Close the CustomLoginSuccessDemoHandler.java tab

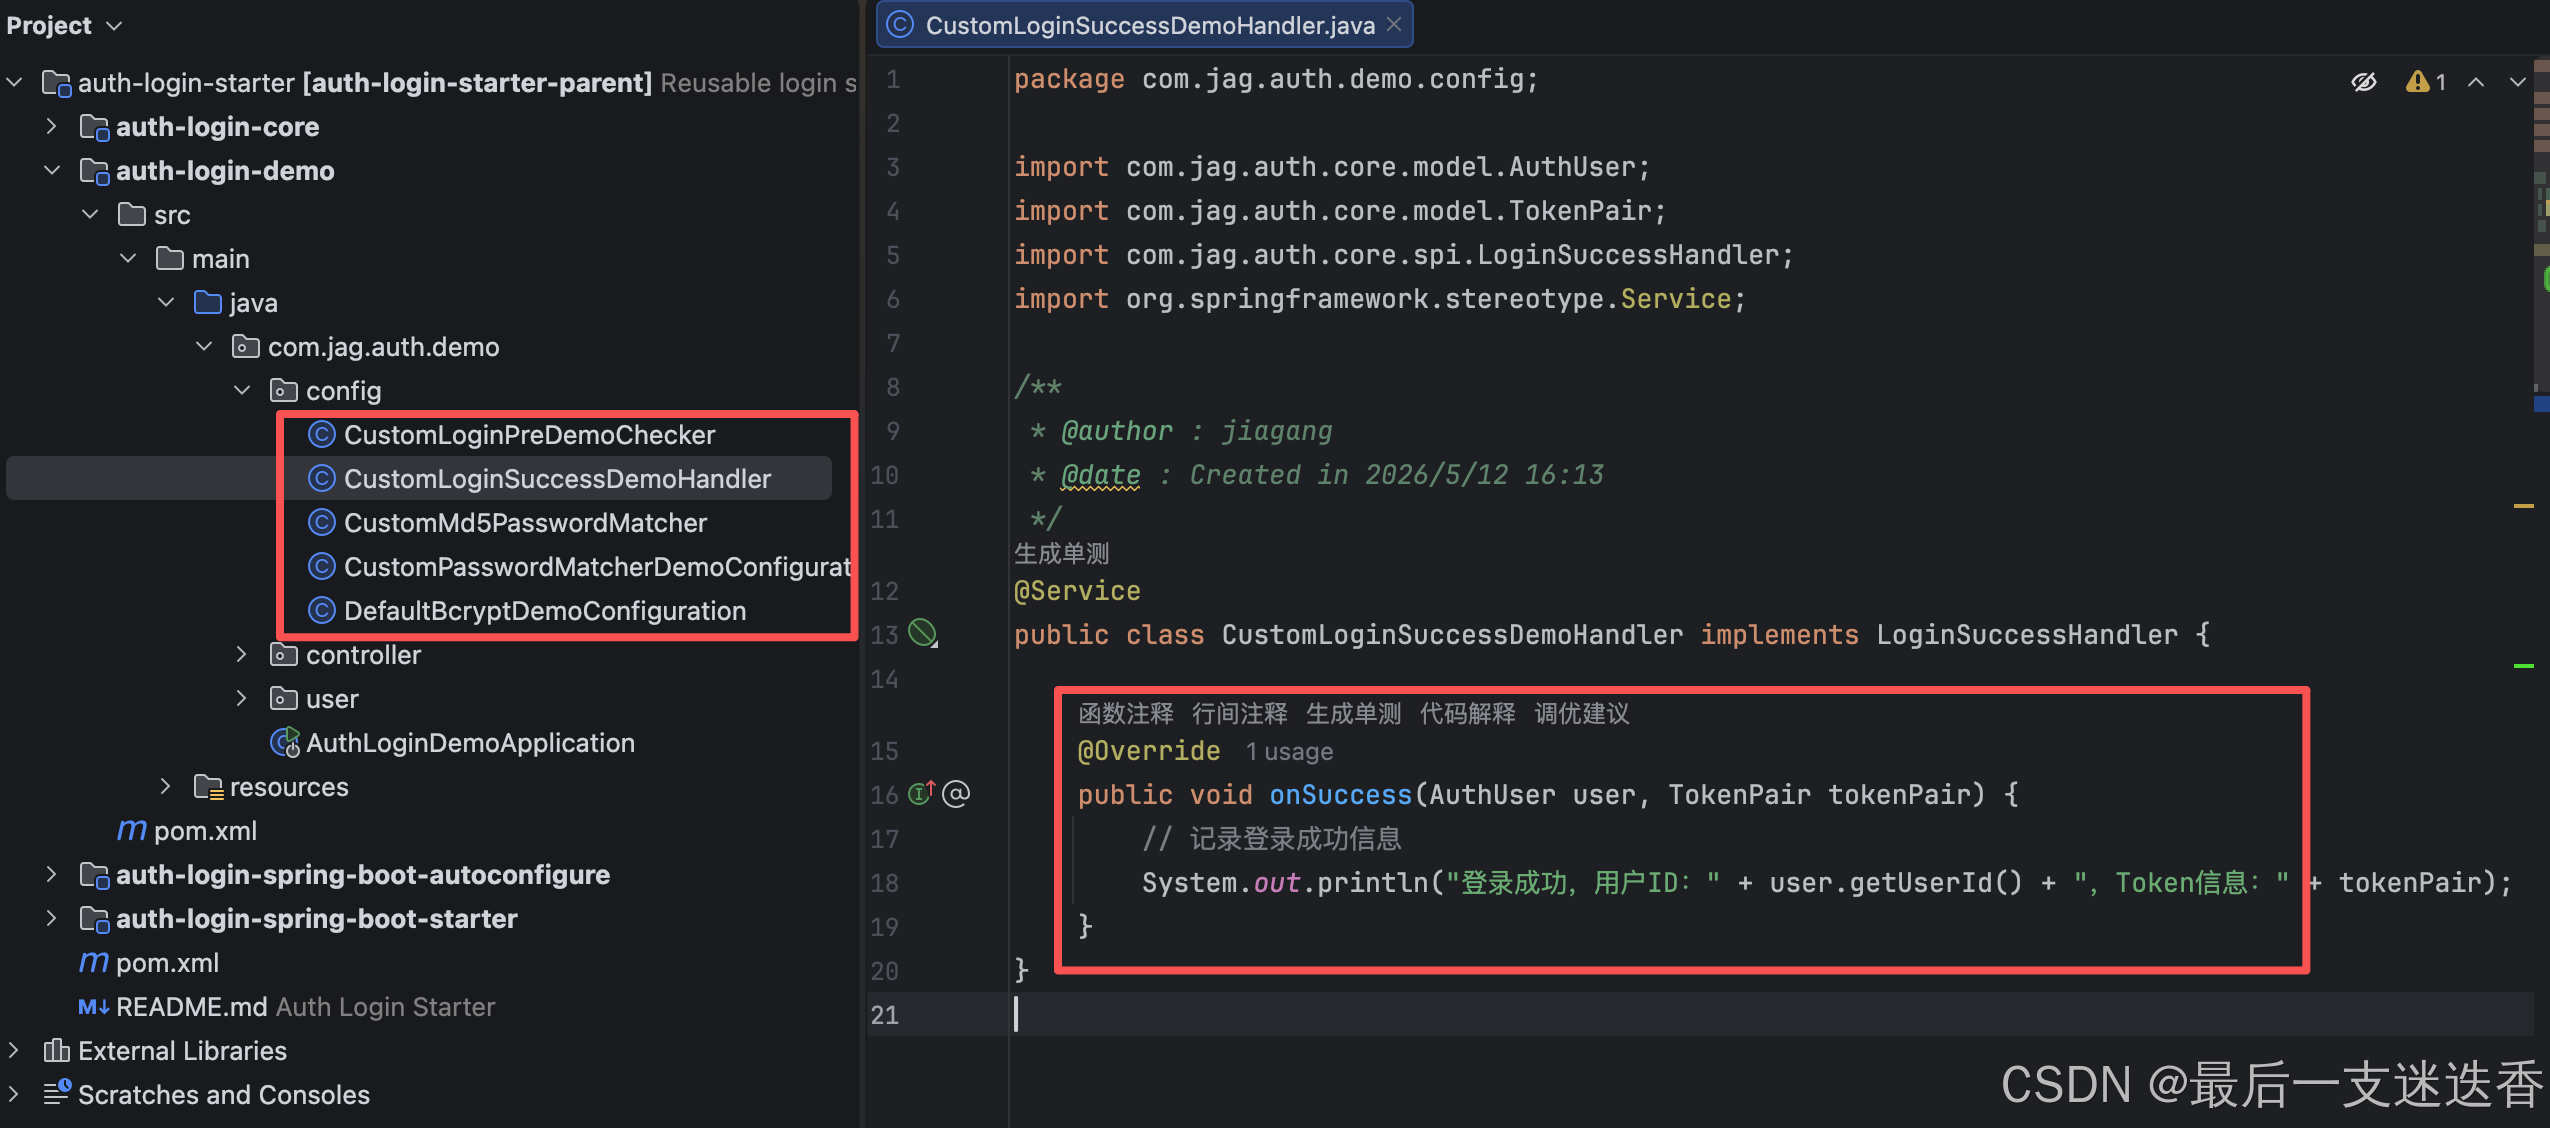1394,24
